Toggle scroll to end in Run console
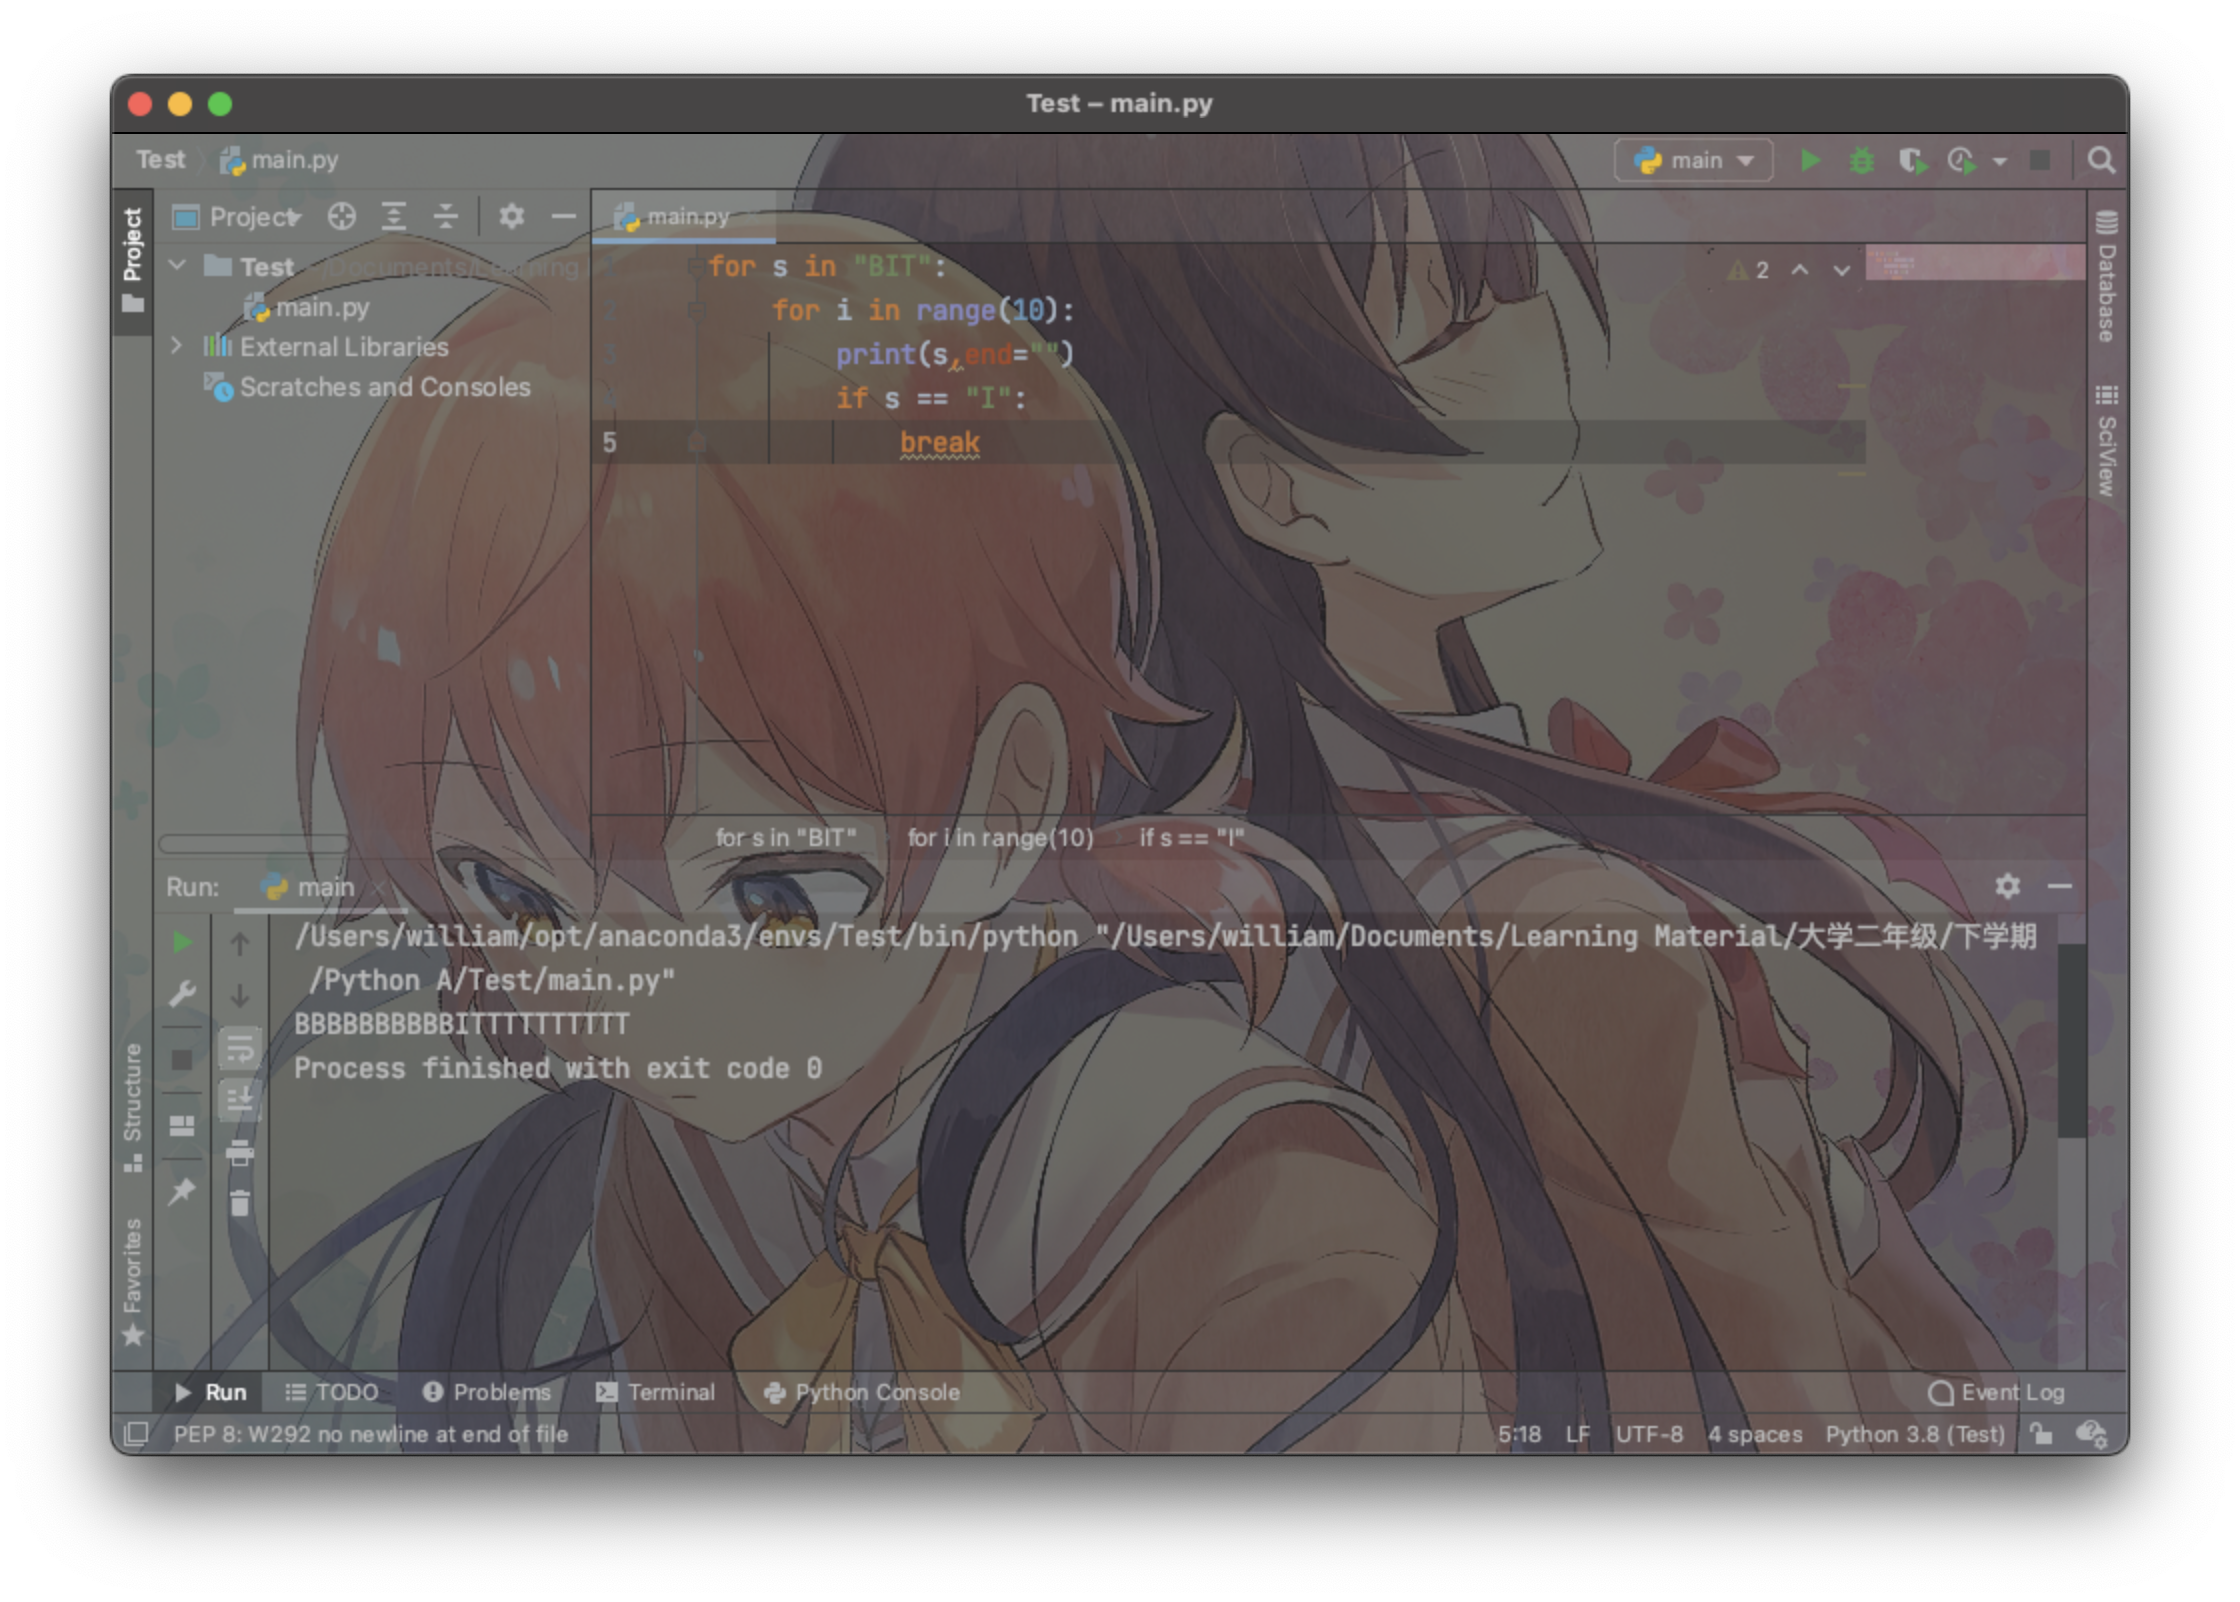The width and height of the screenshot is (2240, 1602). click(x=240, y=1099)
